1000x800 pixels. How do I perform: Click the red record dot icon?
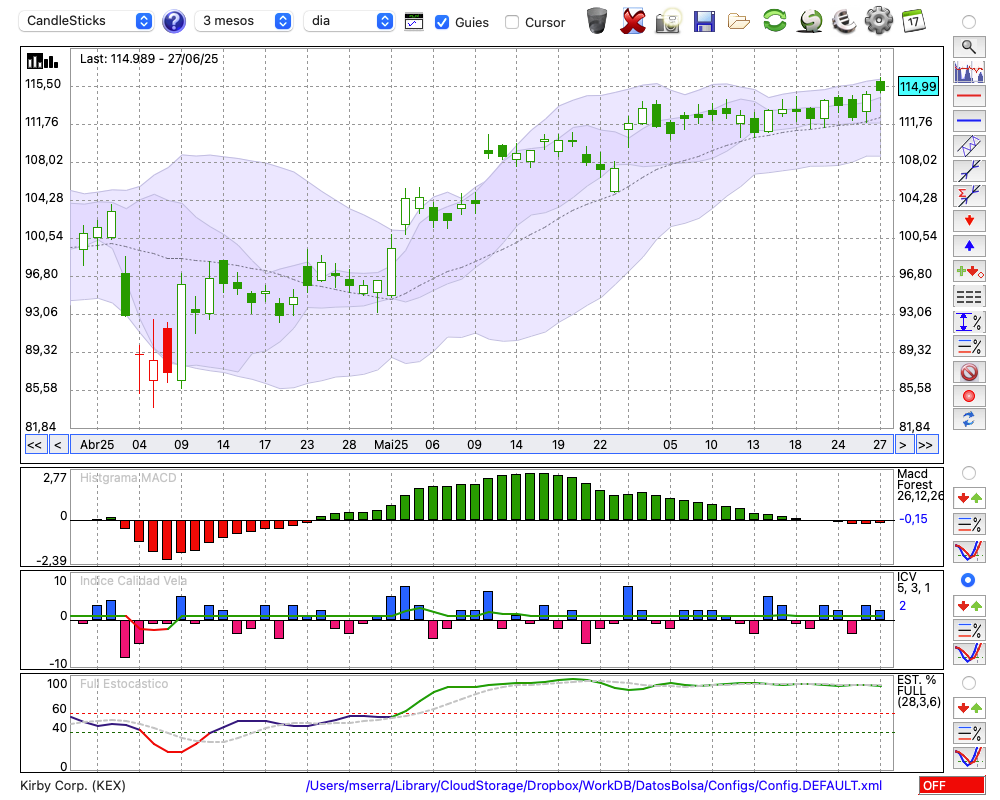(x=969, y=396)
